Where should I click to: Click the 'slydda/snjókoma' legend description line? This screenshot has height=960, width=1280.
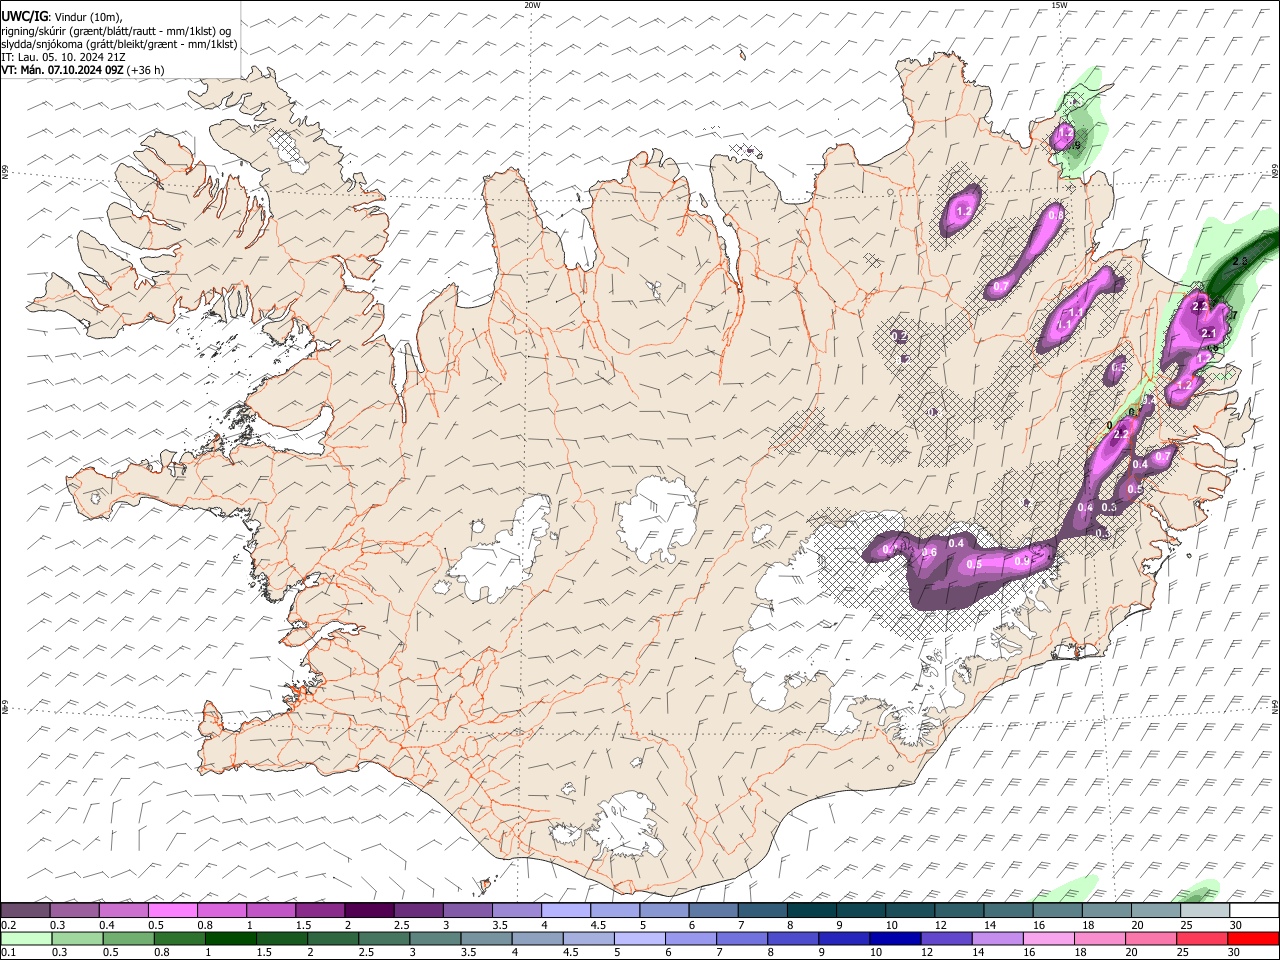pos(119,44)
